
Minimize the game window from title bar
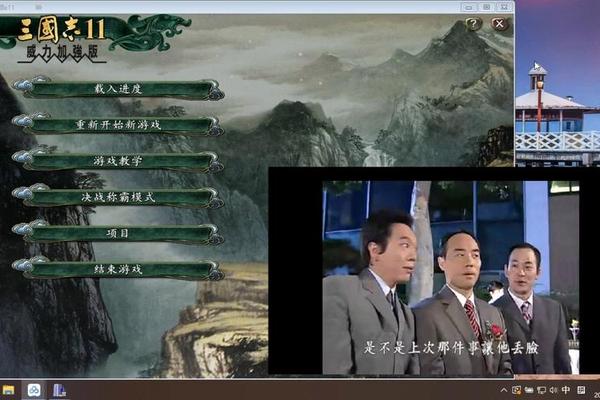click(x=470, y=7)
